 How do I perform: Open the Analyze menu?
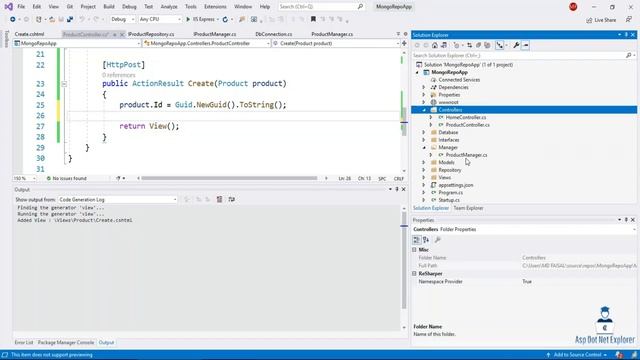(169, 7)
